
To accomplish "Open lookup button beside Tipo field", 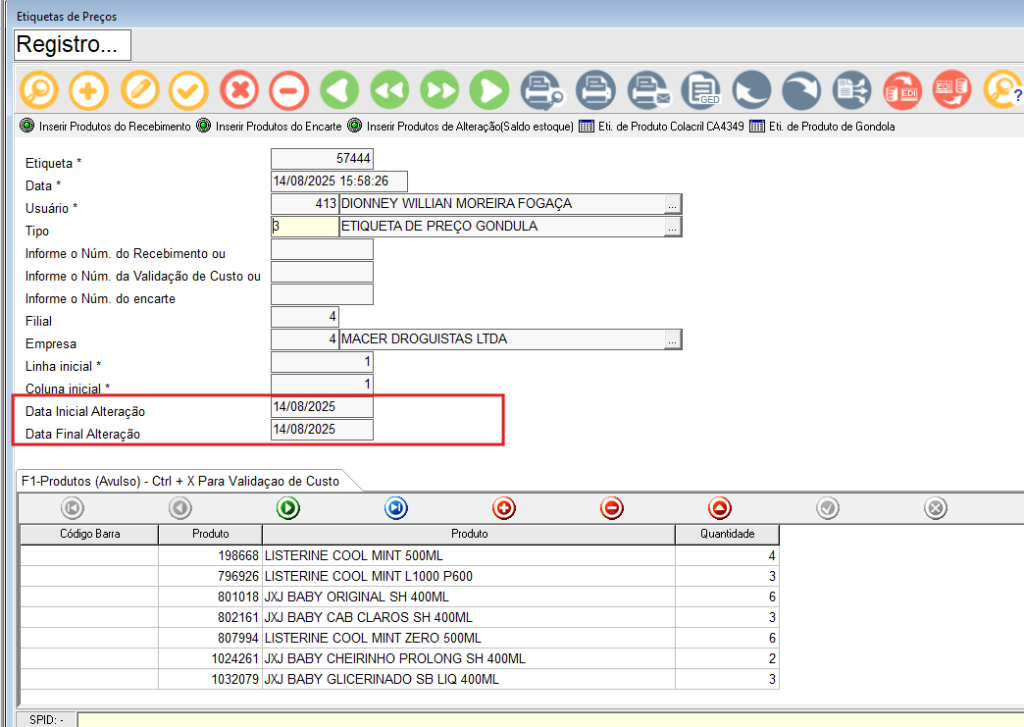I will click(x=673, y=227).
